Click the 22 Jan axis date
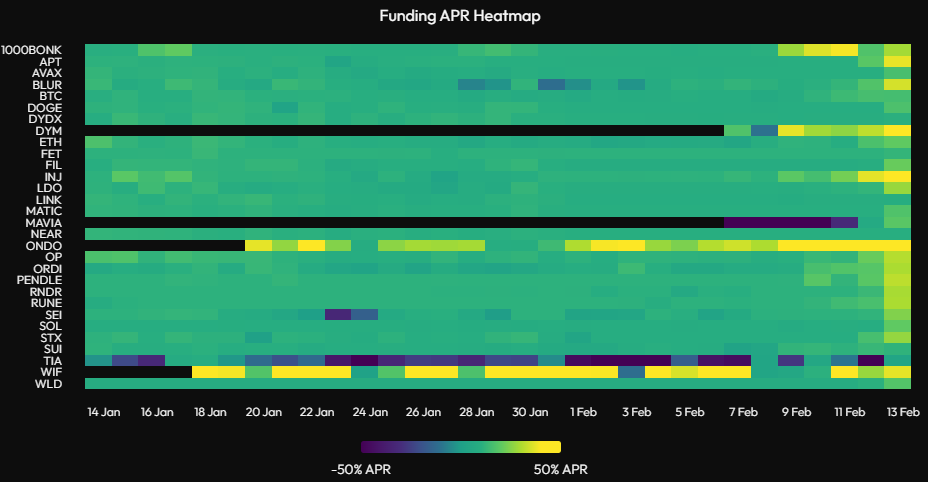Image resolution: width=928 pixels, height=482 pixels. click(x=317, y=412)
